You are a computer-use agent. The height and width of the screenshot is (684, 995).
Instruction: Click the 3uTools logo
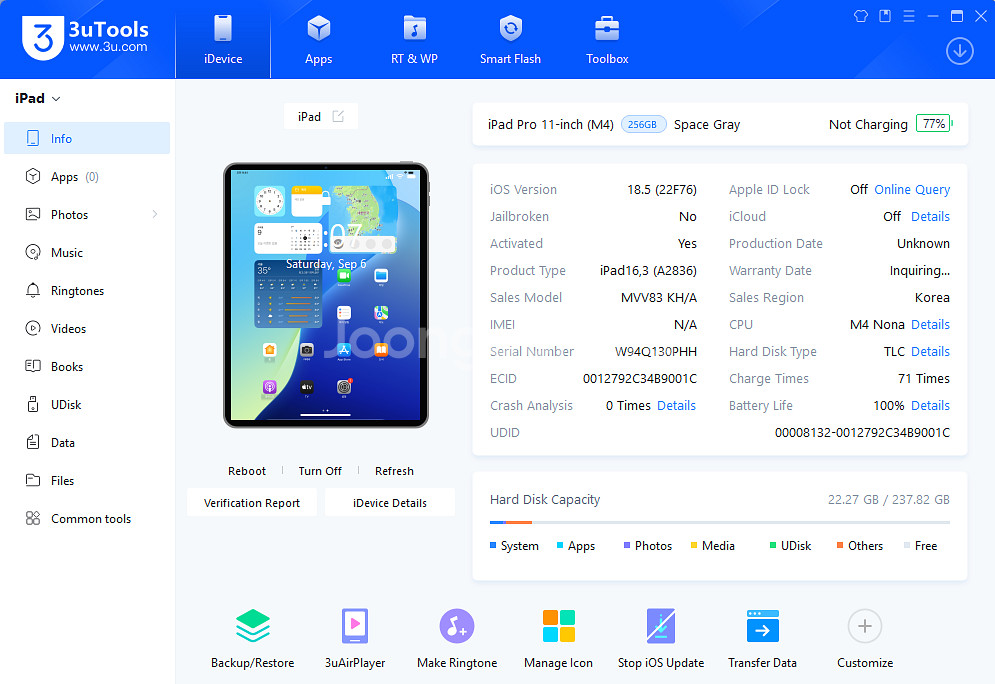tap(85, 37)
